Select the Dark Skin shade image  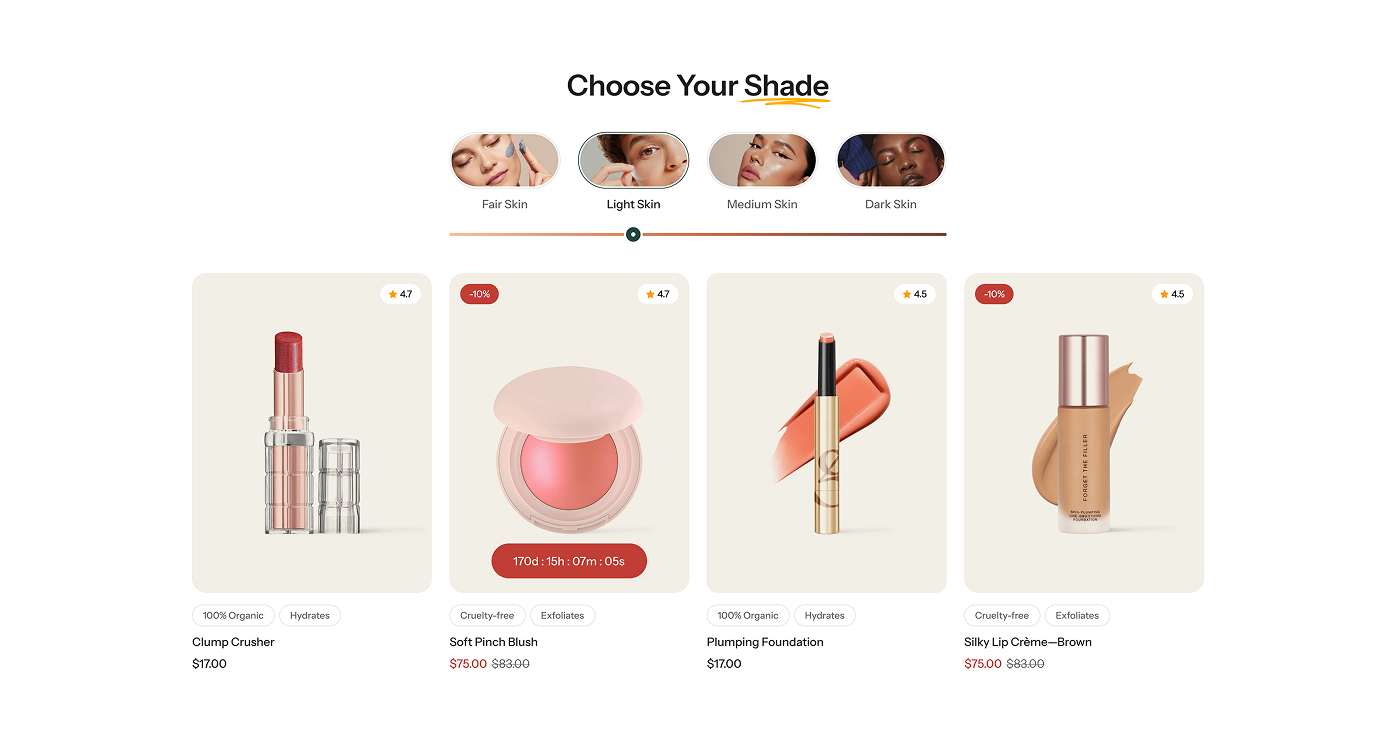click(890, 160)
